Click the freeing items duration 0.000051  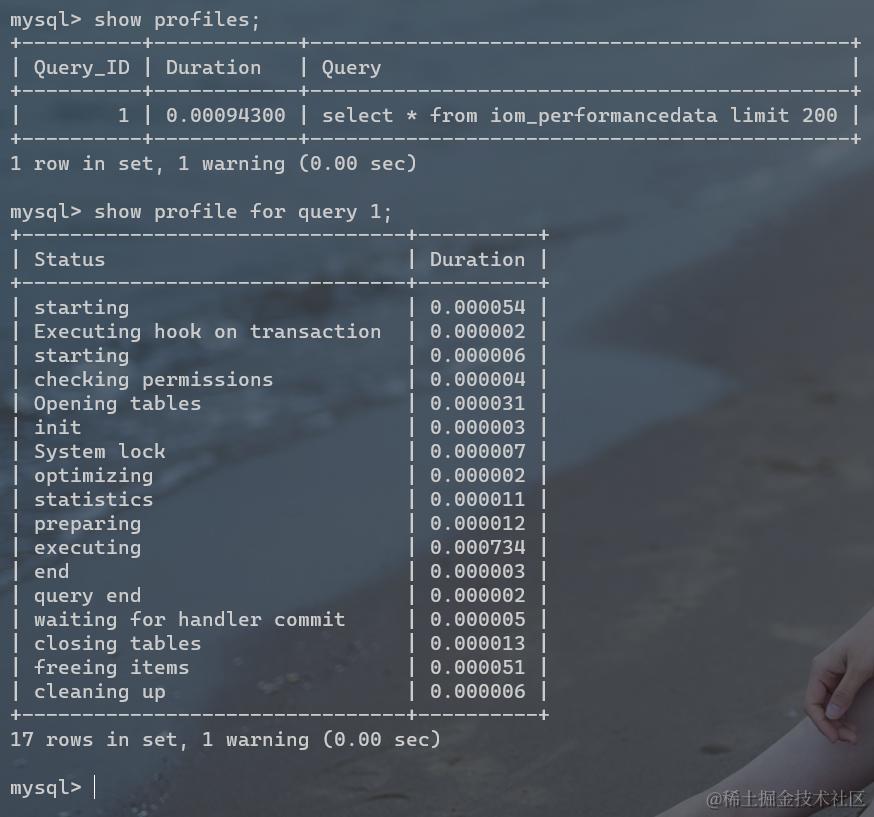click(477, 668)
